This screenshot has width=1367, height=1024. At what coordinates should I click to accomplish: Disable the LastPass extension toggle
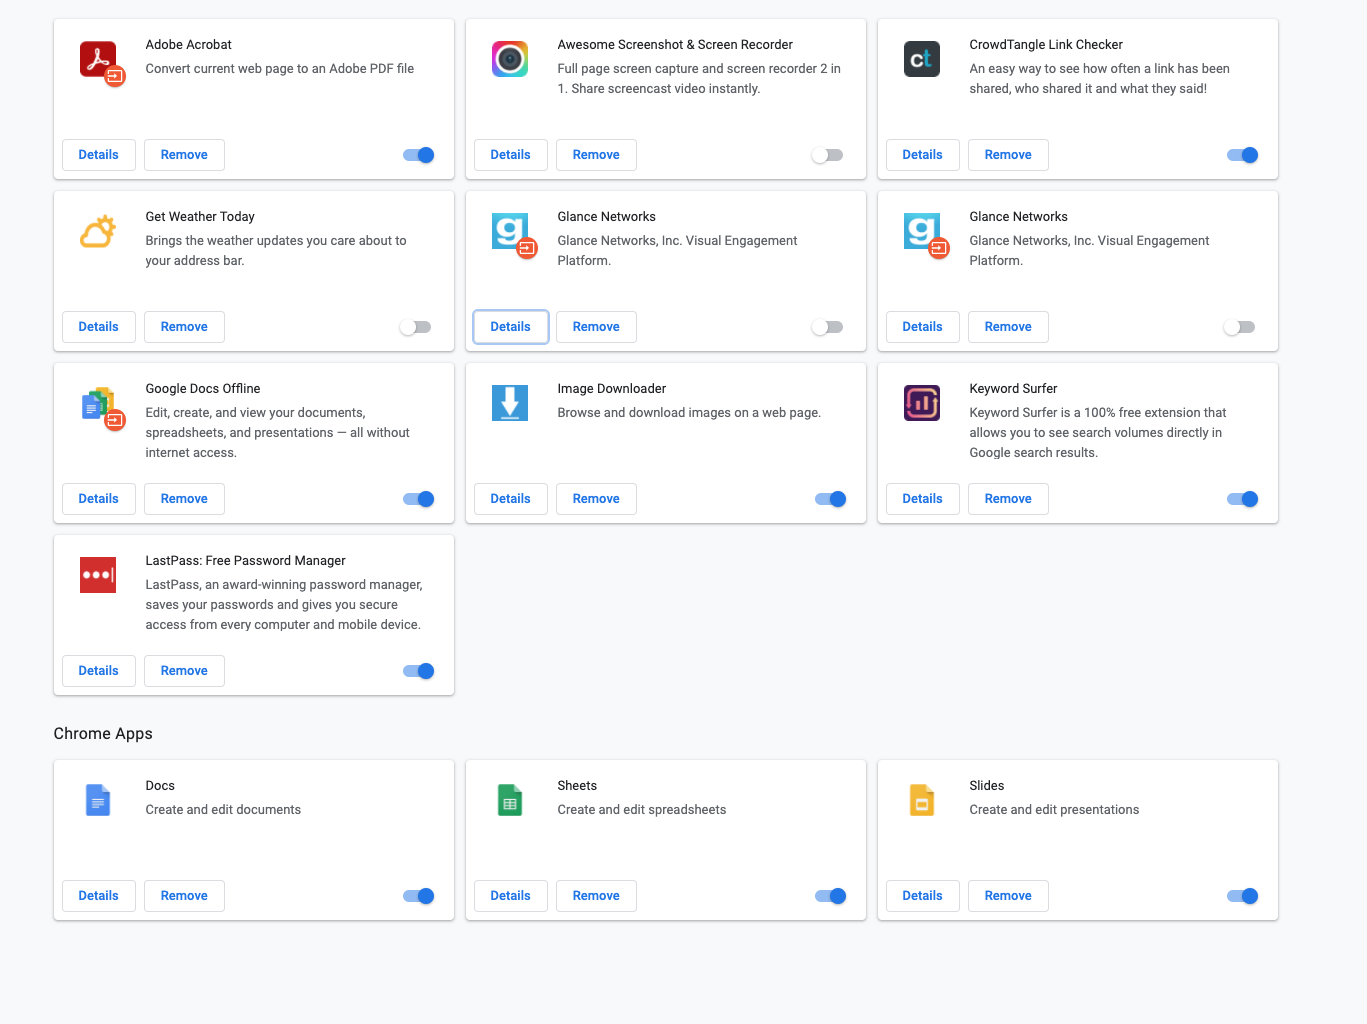[418, 671]
